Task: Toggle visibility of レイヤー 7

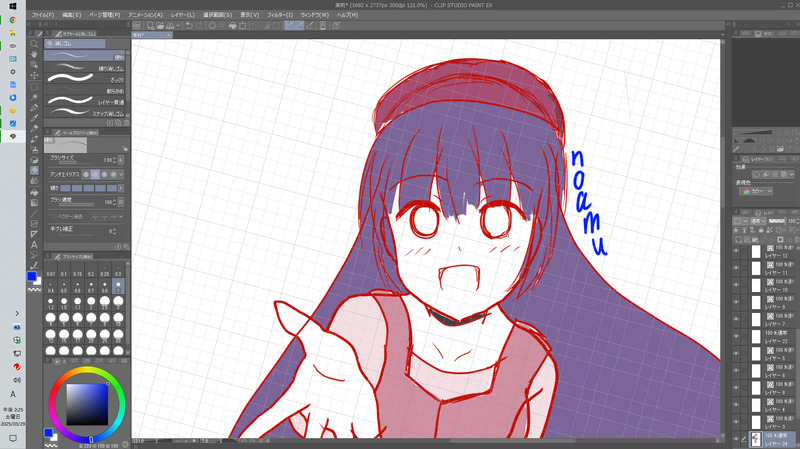Action: pyautogui.click(x=736, y=319)
